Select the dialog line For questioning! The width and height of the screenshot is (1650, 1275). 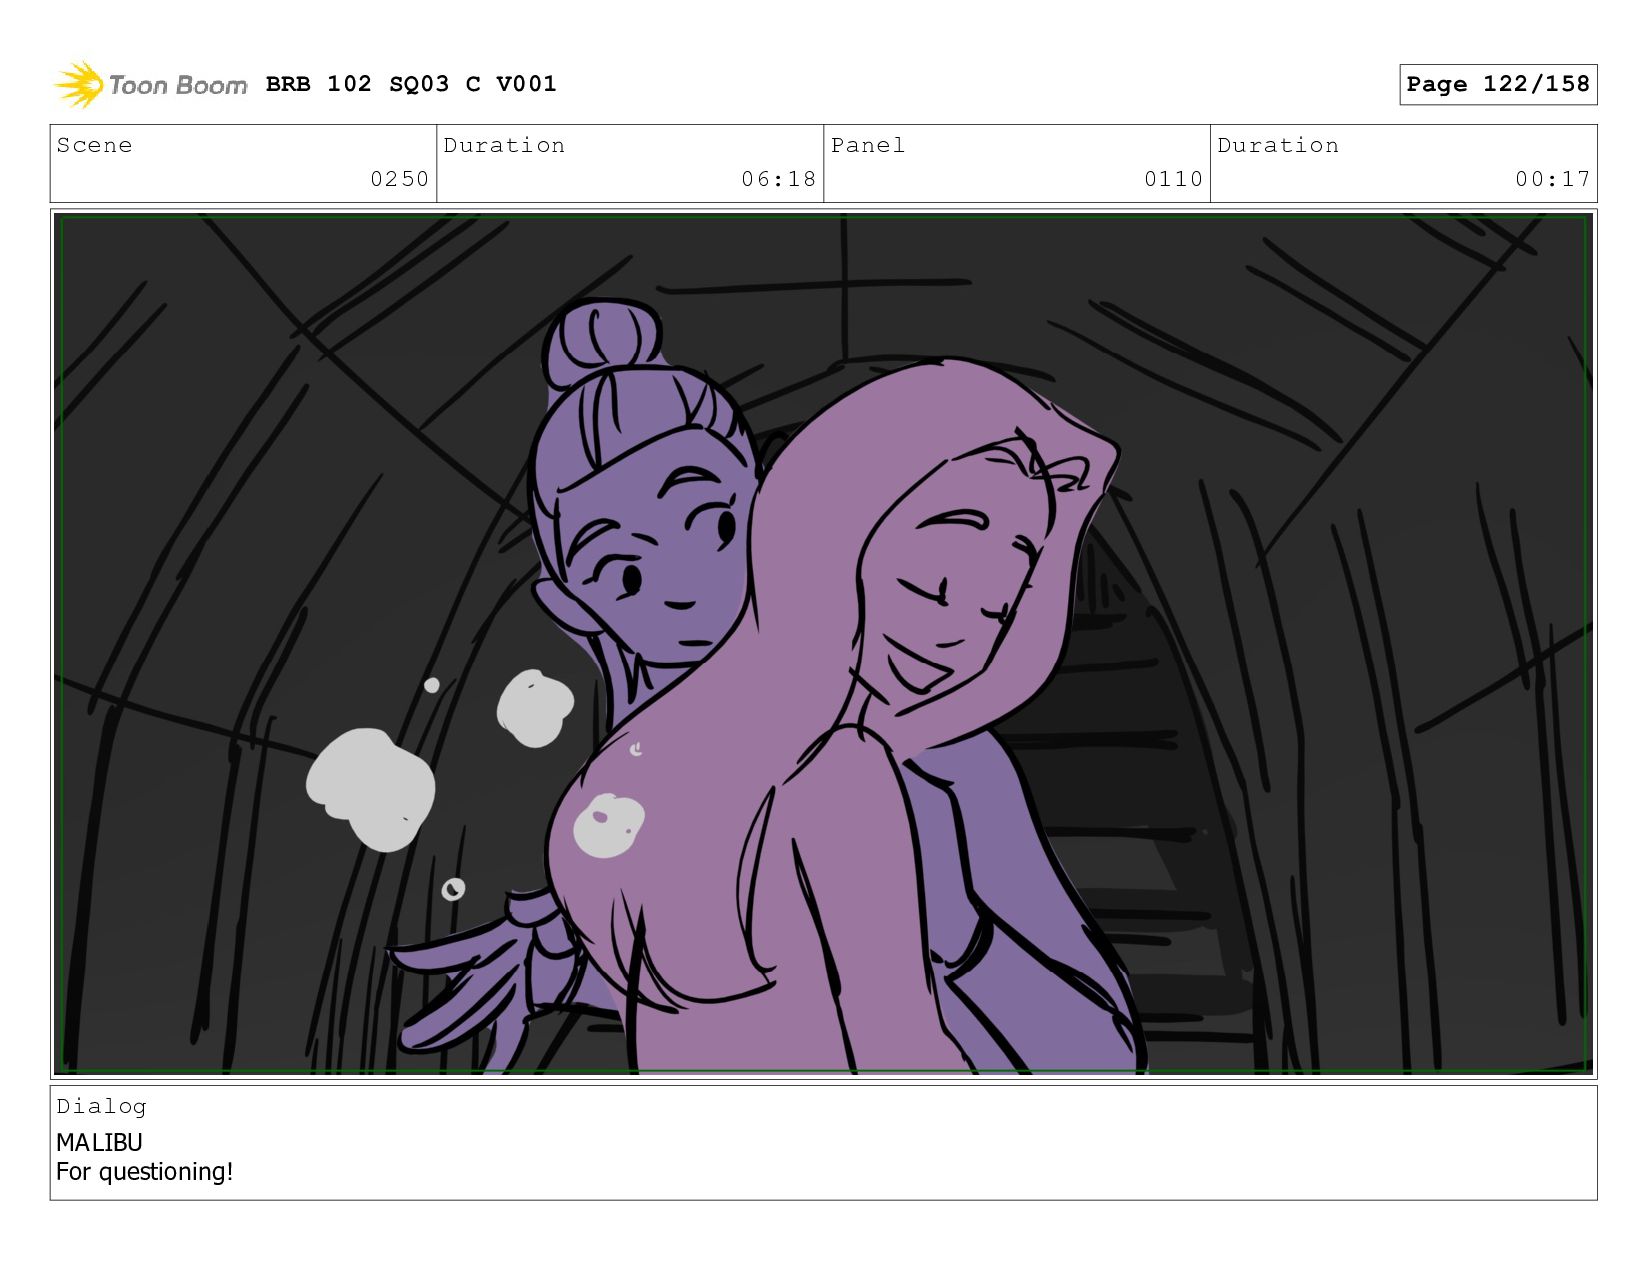pos(144,1171)
